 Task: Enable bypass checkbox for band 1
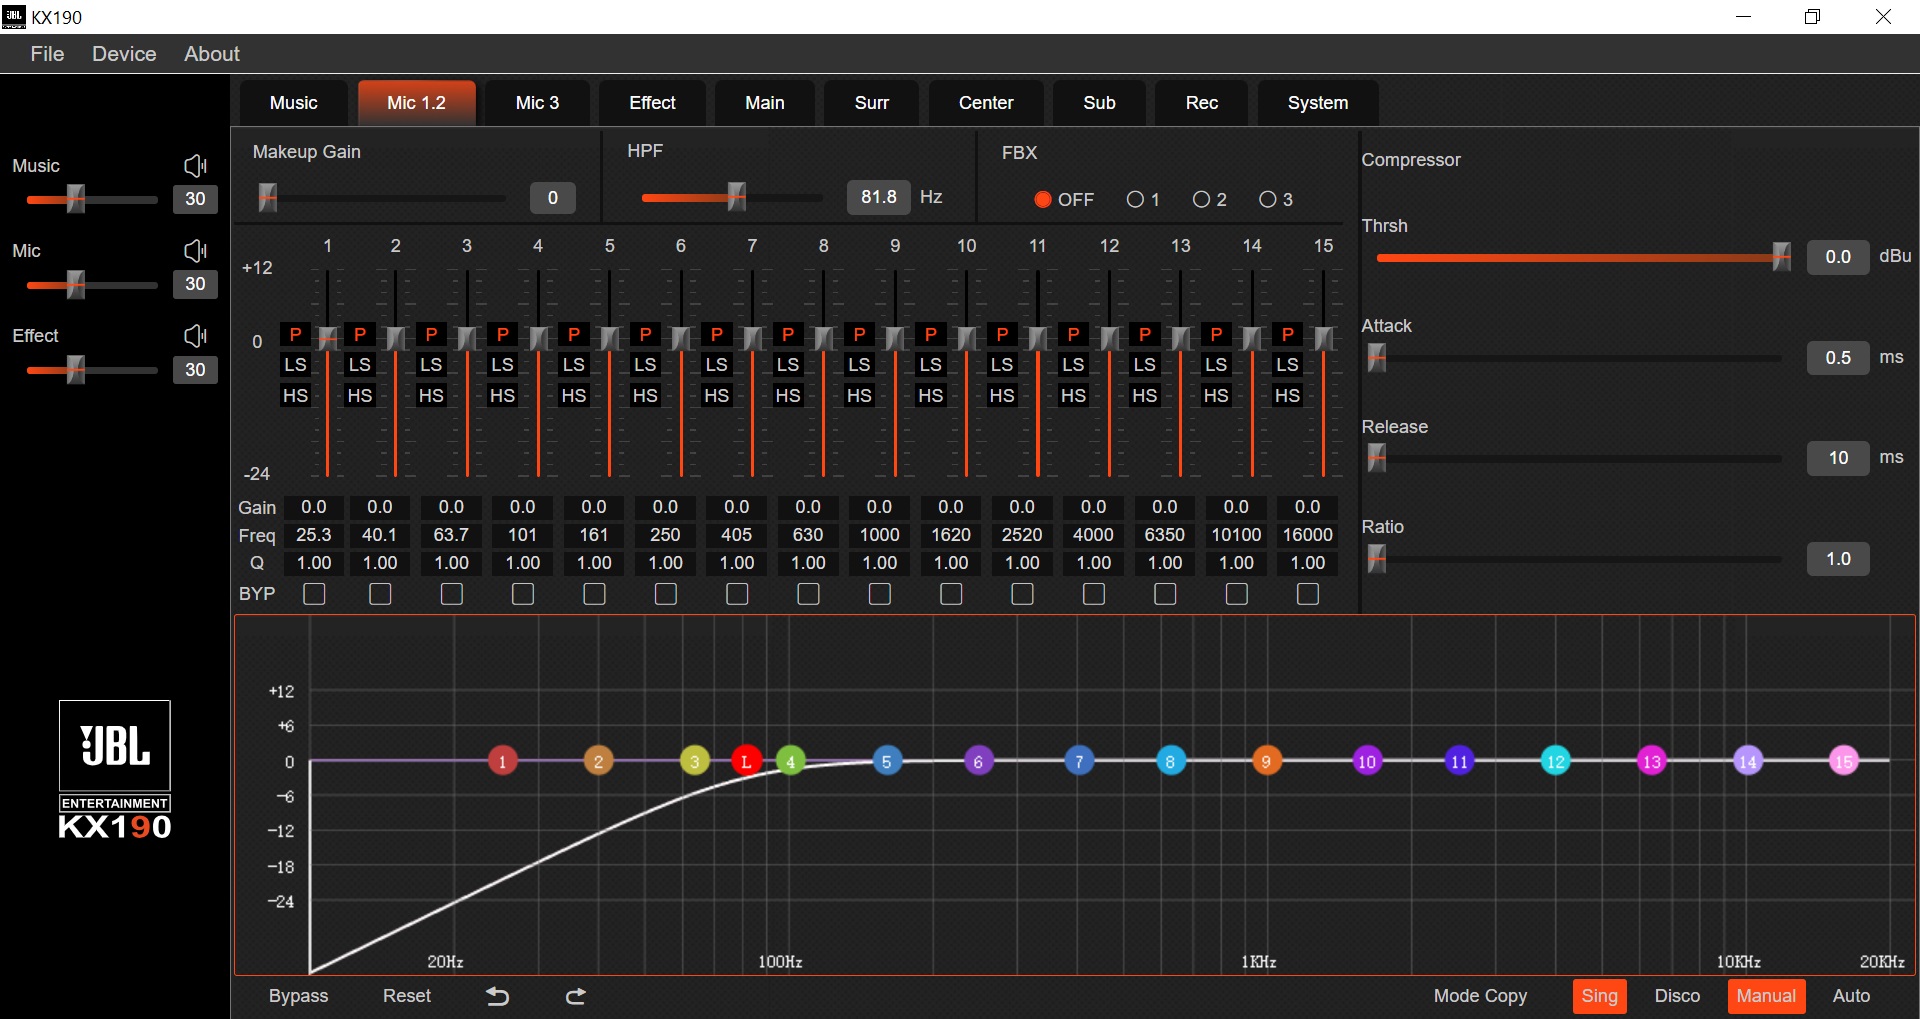point(314,594)
